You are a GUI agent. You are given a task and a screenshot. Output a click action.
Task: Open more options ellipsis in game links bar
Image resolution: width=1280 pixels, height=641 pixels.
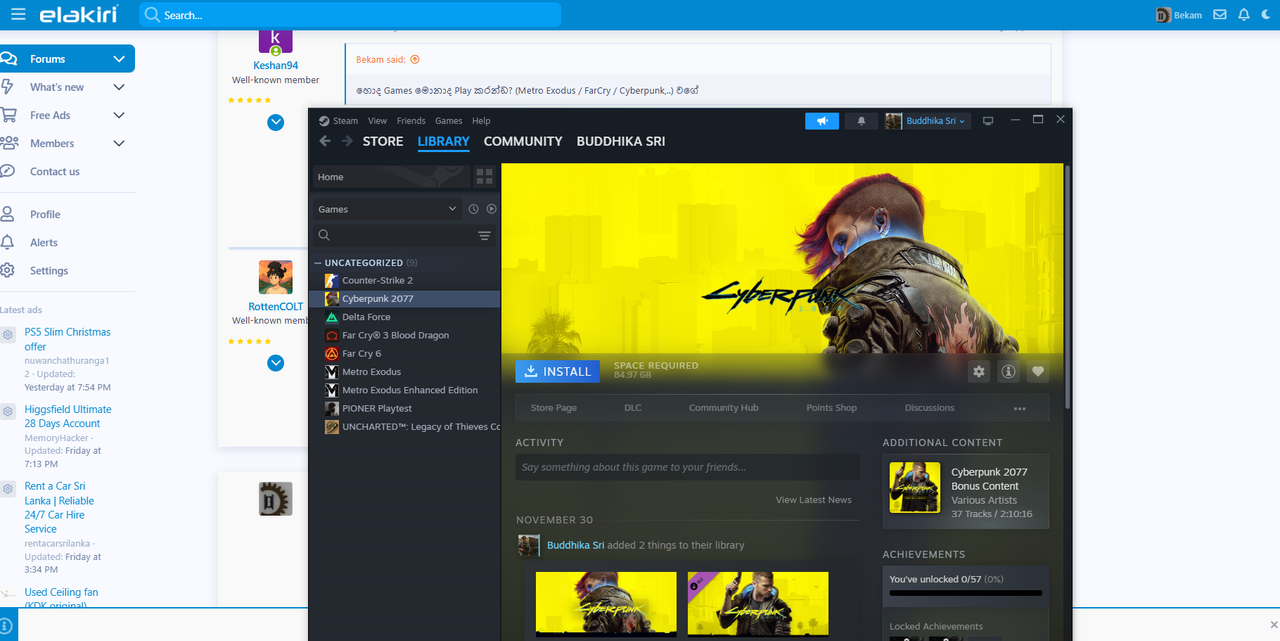[1020, 408]
